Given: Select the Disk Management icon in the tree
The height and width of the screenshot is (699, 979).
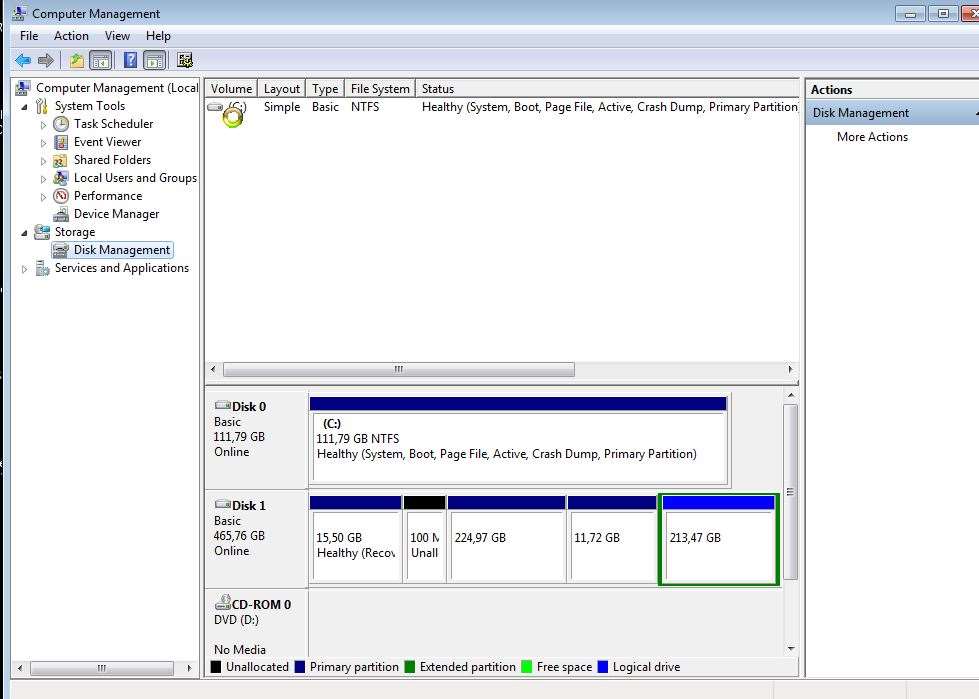Looking at the screenshot, I should (61, 250).
